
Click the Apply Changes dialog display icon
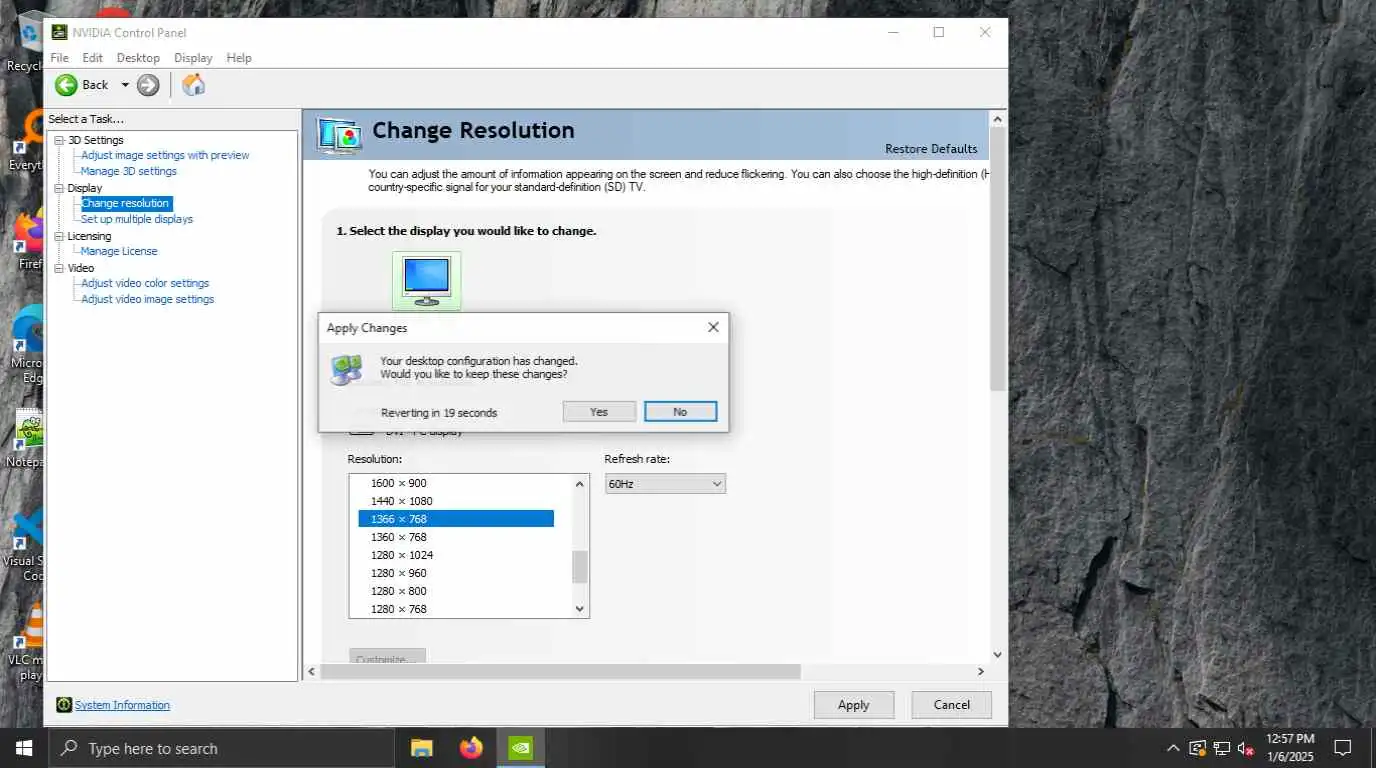(347, 370)
